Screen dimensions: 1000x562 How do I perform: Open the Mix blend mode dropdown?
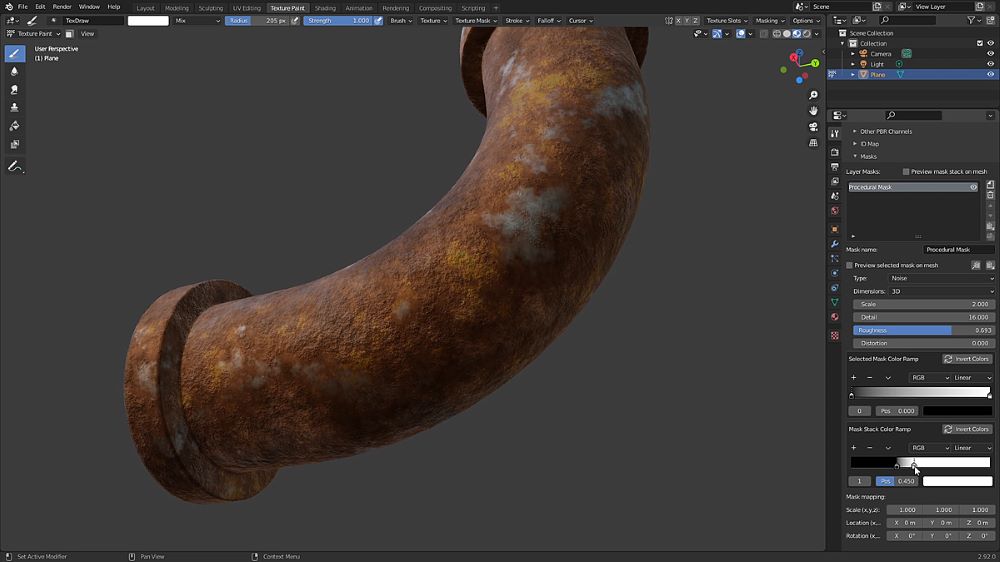[198, 20]
